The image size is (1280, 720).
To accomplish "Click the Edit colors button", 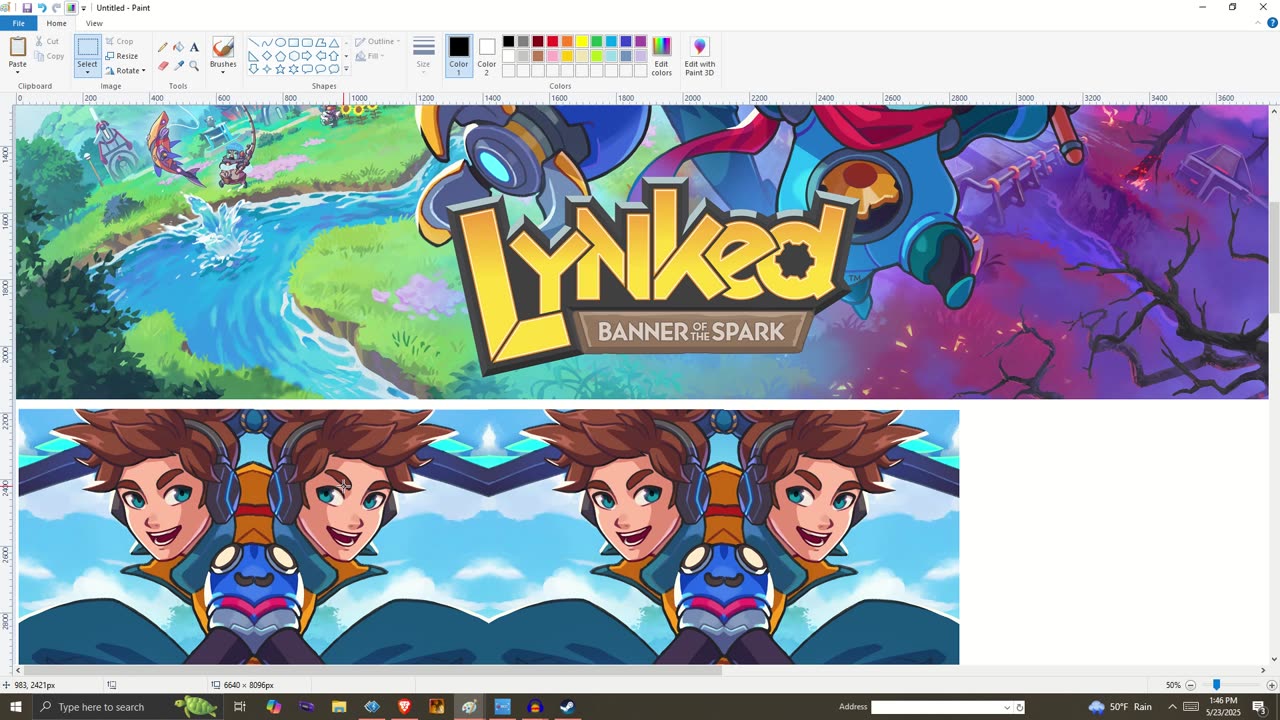I will tap(662, 56).
